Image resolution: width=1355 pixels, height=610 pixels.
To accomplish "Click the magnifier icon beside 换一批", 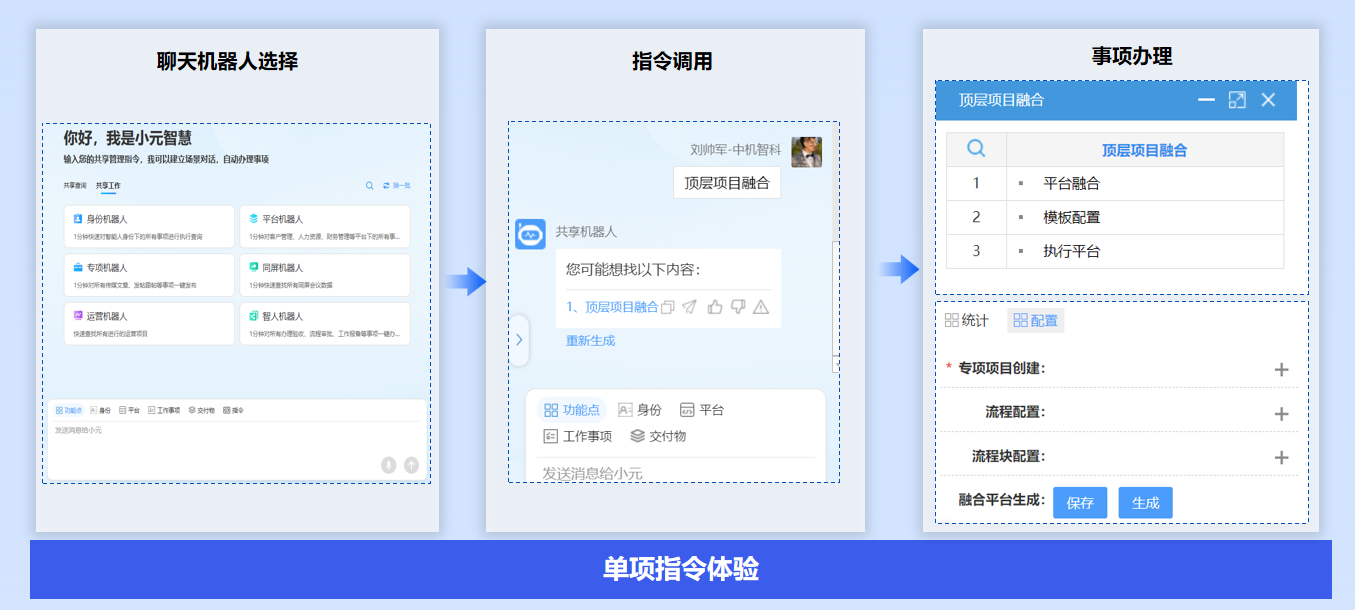I will click(x=370, y=185).
